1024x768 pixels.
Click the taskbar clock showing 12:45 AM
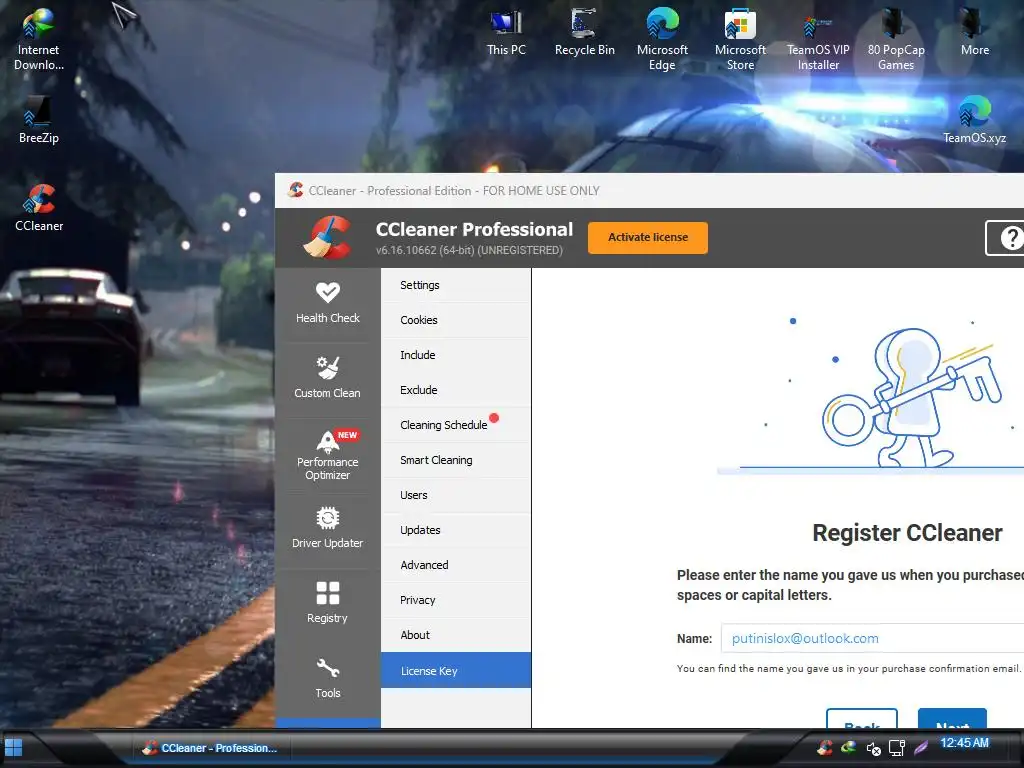[x=965, y=743]
